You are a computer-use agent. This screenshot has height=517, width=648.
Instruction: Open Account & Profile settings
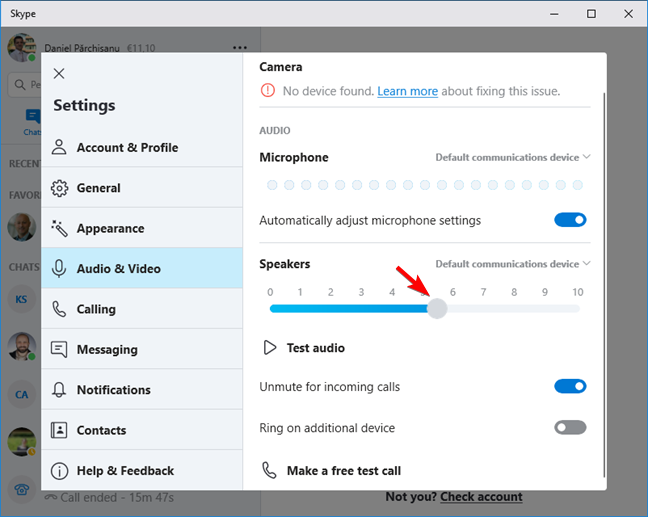click(x=142, y=148)
